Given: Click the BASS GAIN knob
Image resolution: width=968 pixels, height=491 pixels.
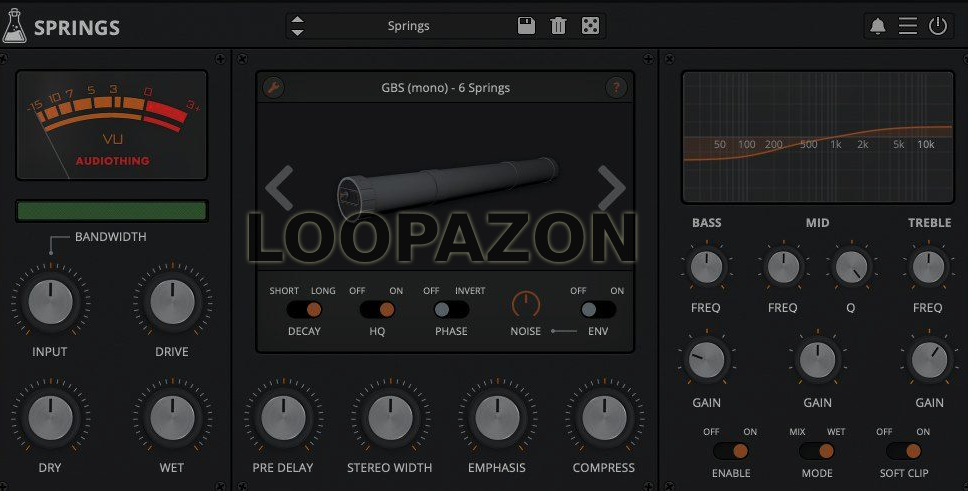Looking at the screenshot, I should click(706, 361).
